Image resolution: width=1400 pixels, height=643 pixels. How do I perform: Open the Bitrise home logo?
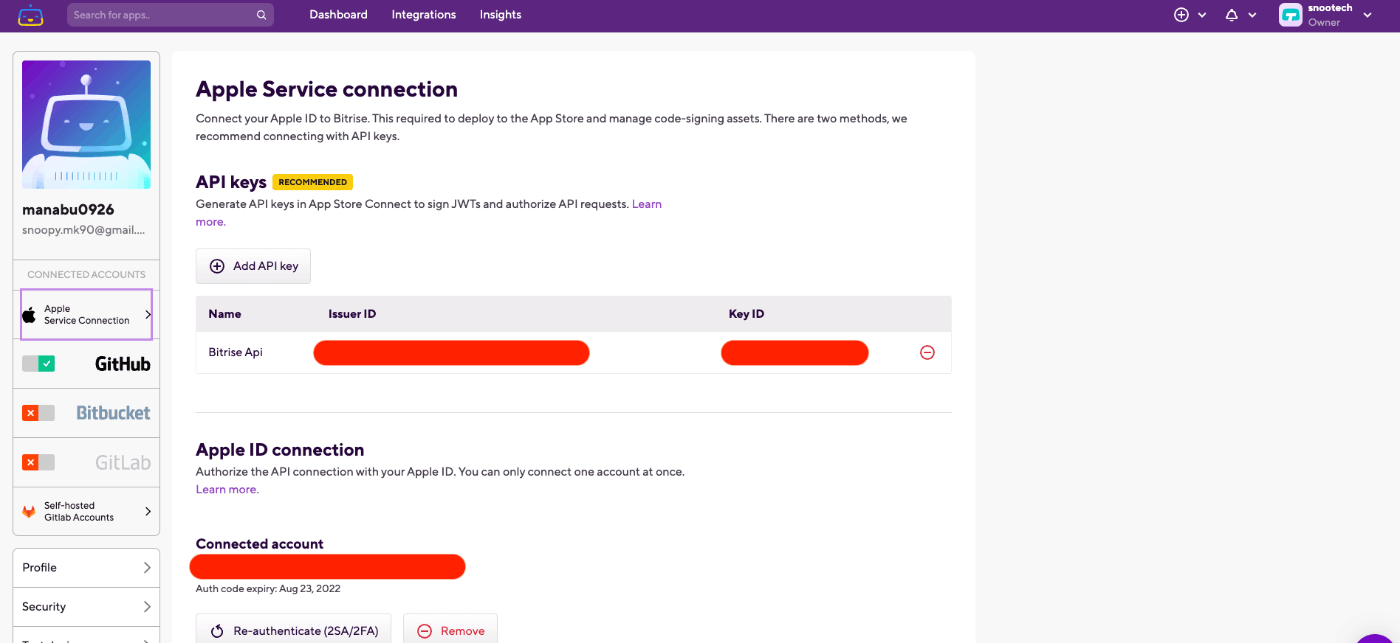tap(30, 15)
